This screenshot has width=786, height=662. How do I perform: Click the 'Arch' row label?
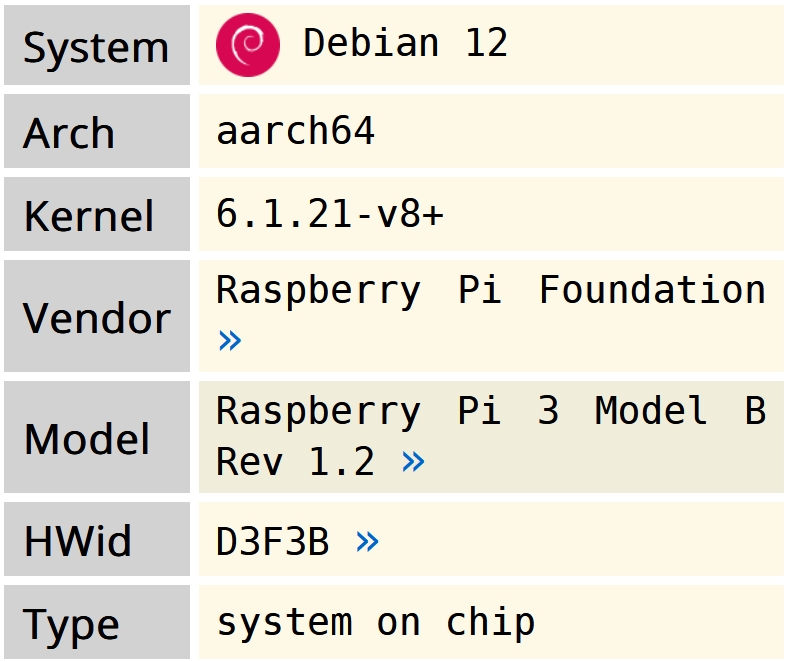tap(69, 133)
